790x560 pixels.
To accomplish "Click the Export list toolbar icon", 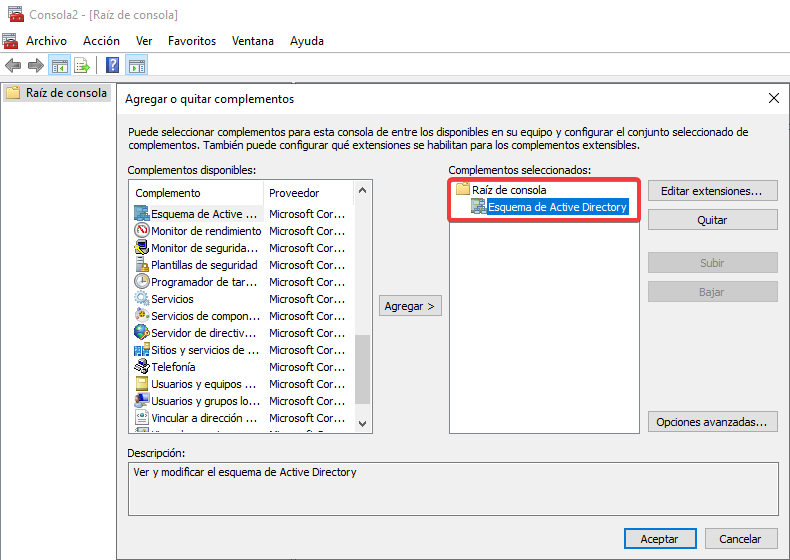I will click(x=82, y=66).
